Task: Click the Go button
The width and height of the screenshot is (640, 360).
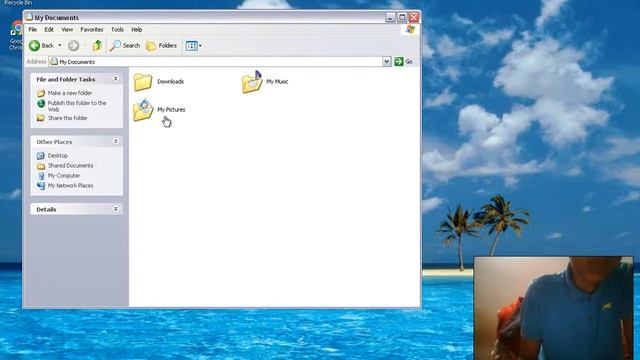Action: tap(404, 62)
